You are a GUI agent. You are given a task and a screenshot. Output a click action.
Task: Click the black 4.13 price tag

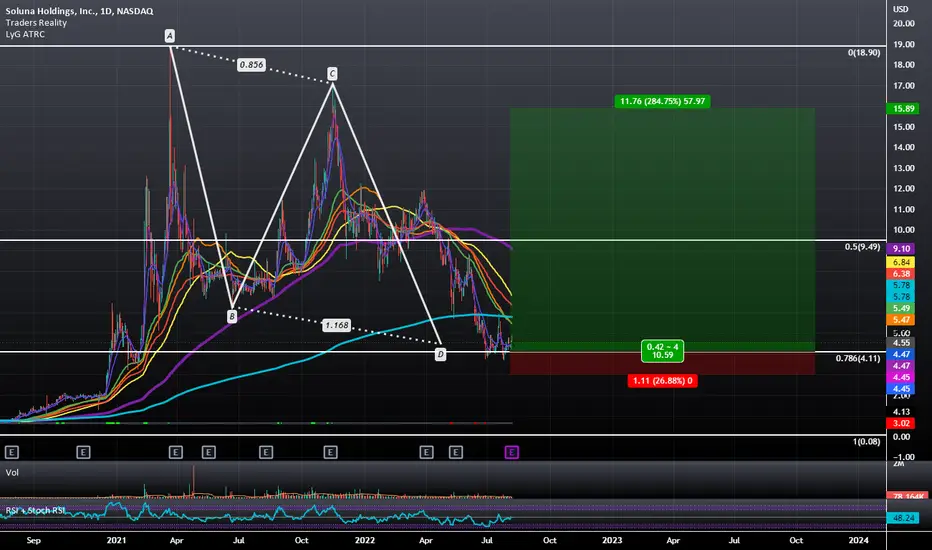pyautogui.click(x=901, y=411)
